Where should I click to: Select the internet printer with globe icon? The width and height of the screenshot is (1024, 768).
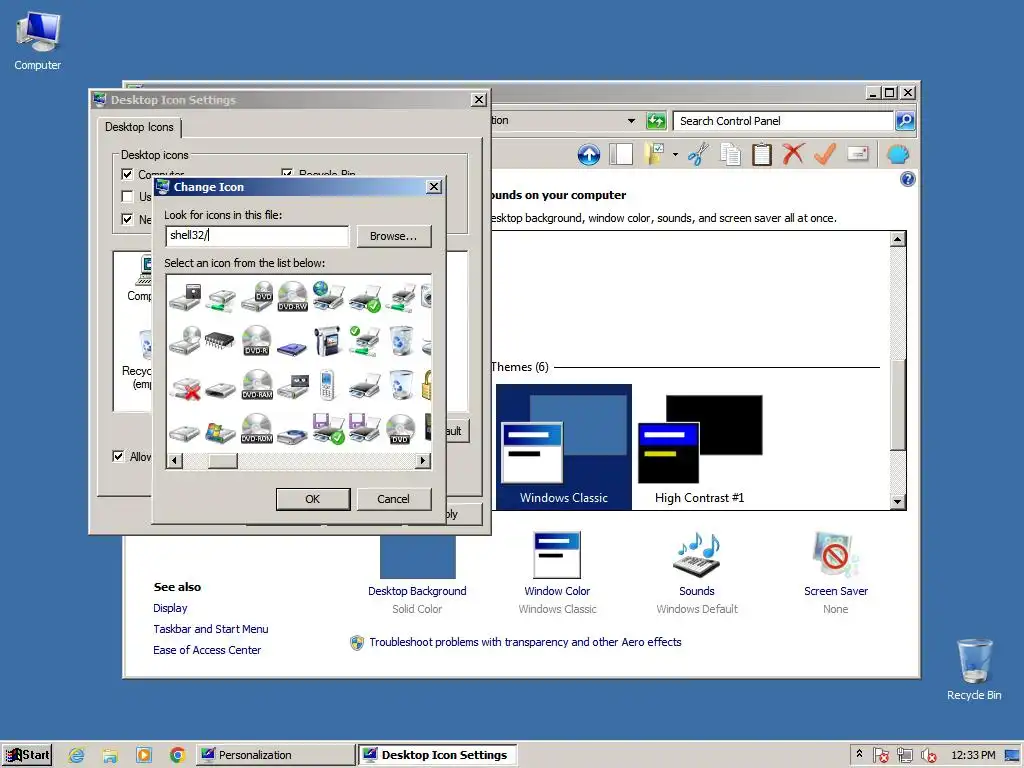[x=328, y=296]
